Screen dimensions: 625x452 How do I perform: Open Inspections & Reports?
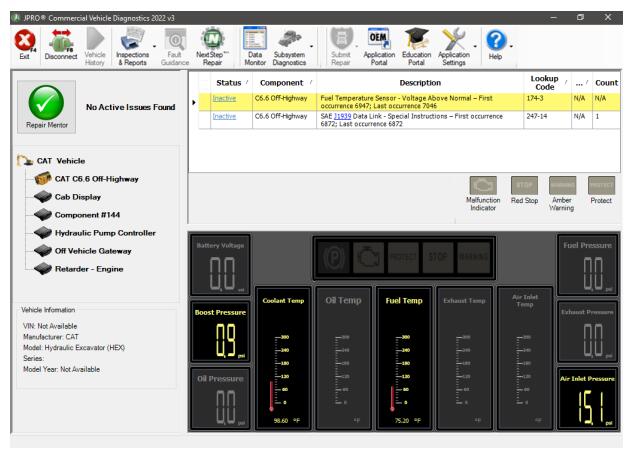tap(133, 47)
